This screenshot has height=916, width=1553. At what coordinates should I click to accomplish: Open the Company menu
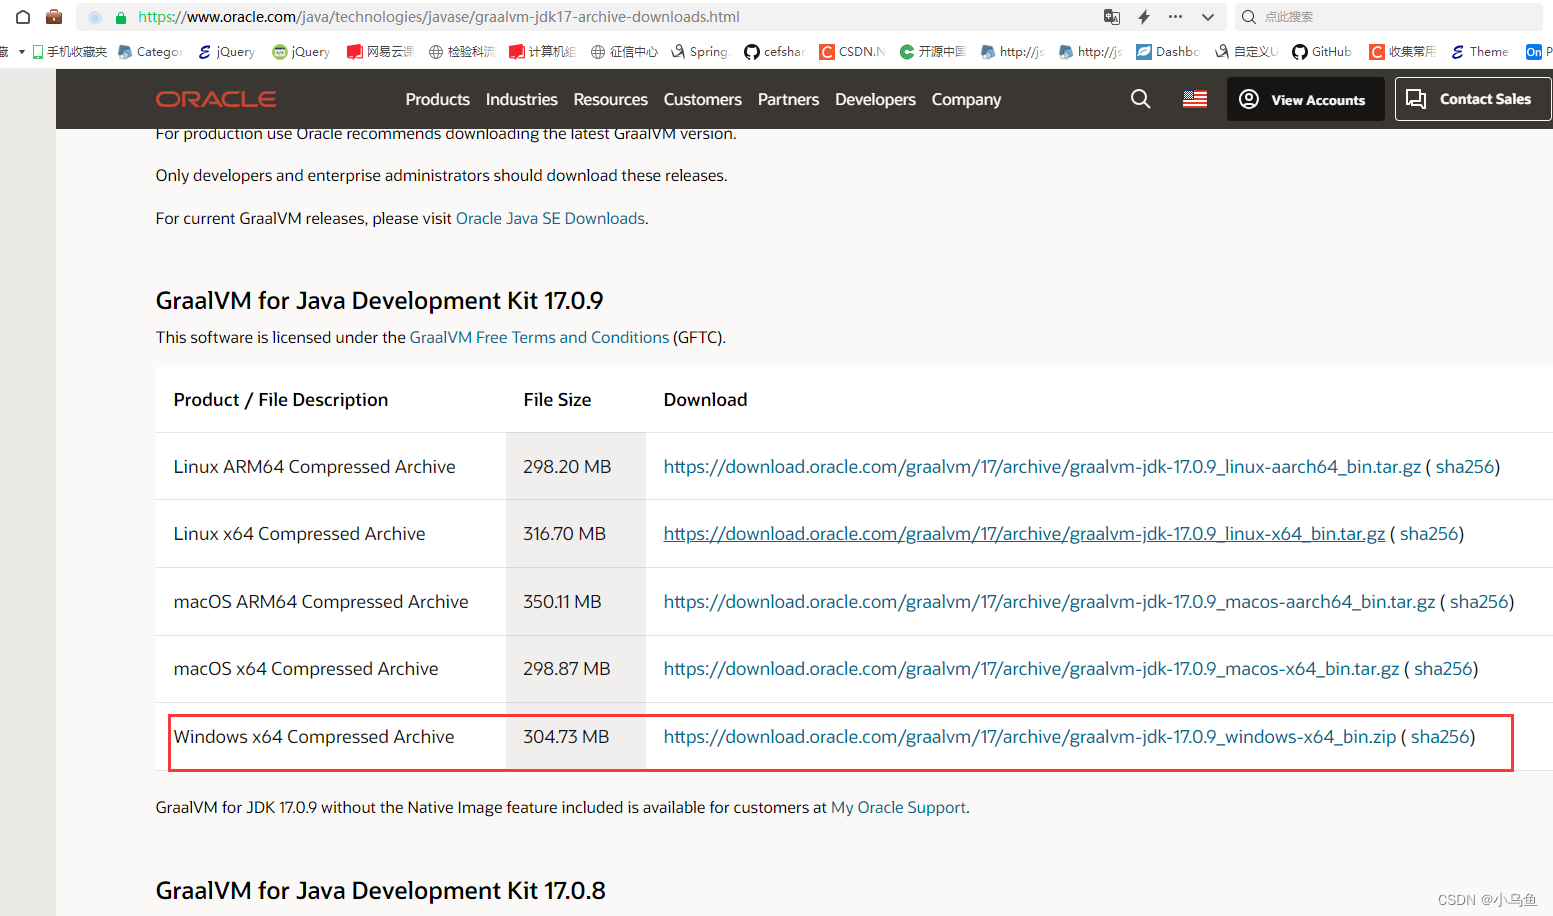coord(966,99)
